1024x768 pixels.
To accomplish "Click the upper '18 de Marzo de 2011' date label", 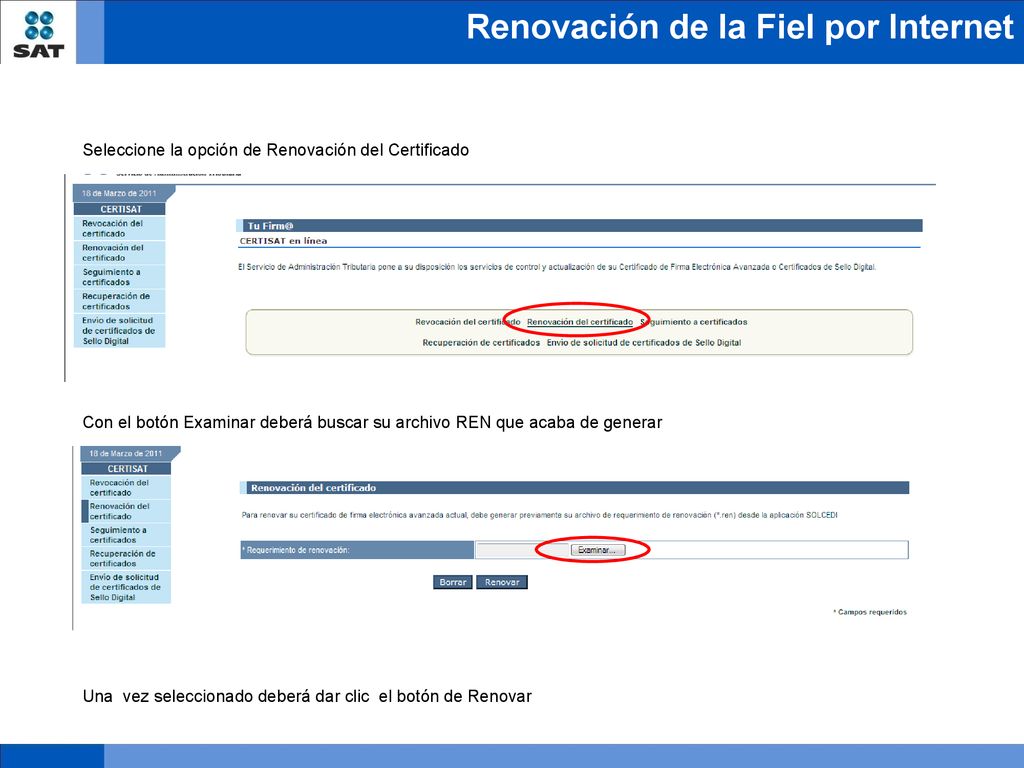I will click(x=119, y=193).
